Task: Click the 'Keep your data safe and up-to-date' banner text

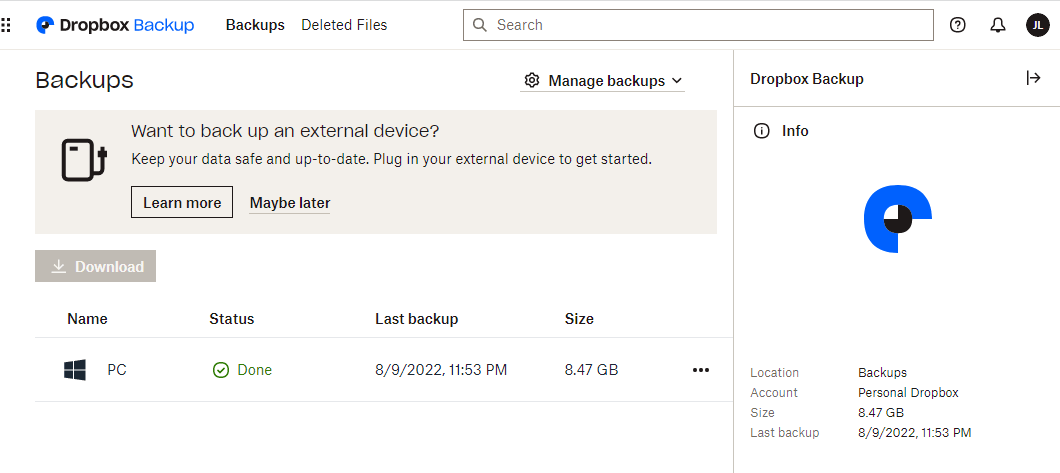Action: (391, 160)
